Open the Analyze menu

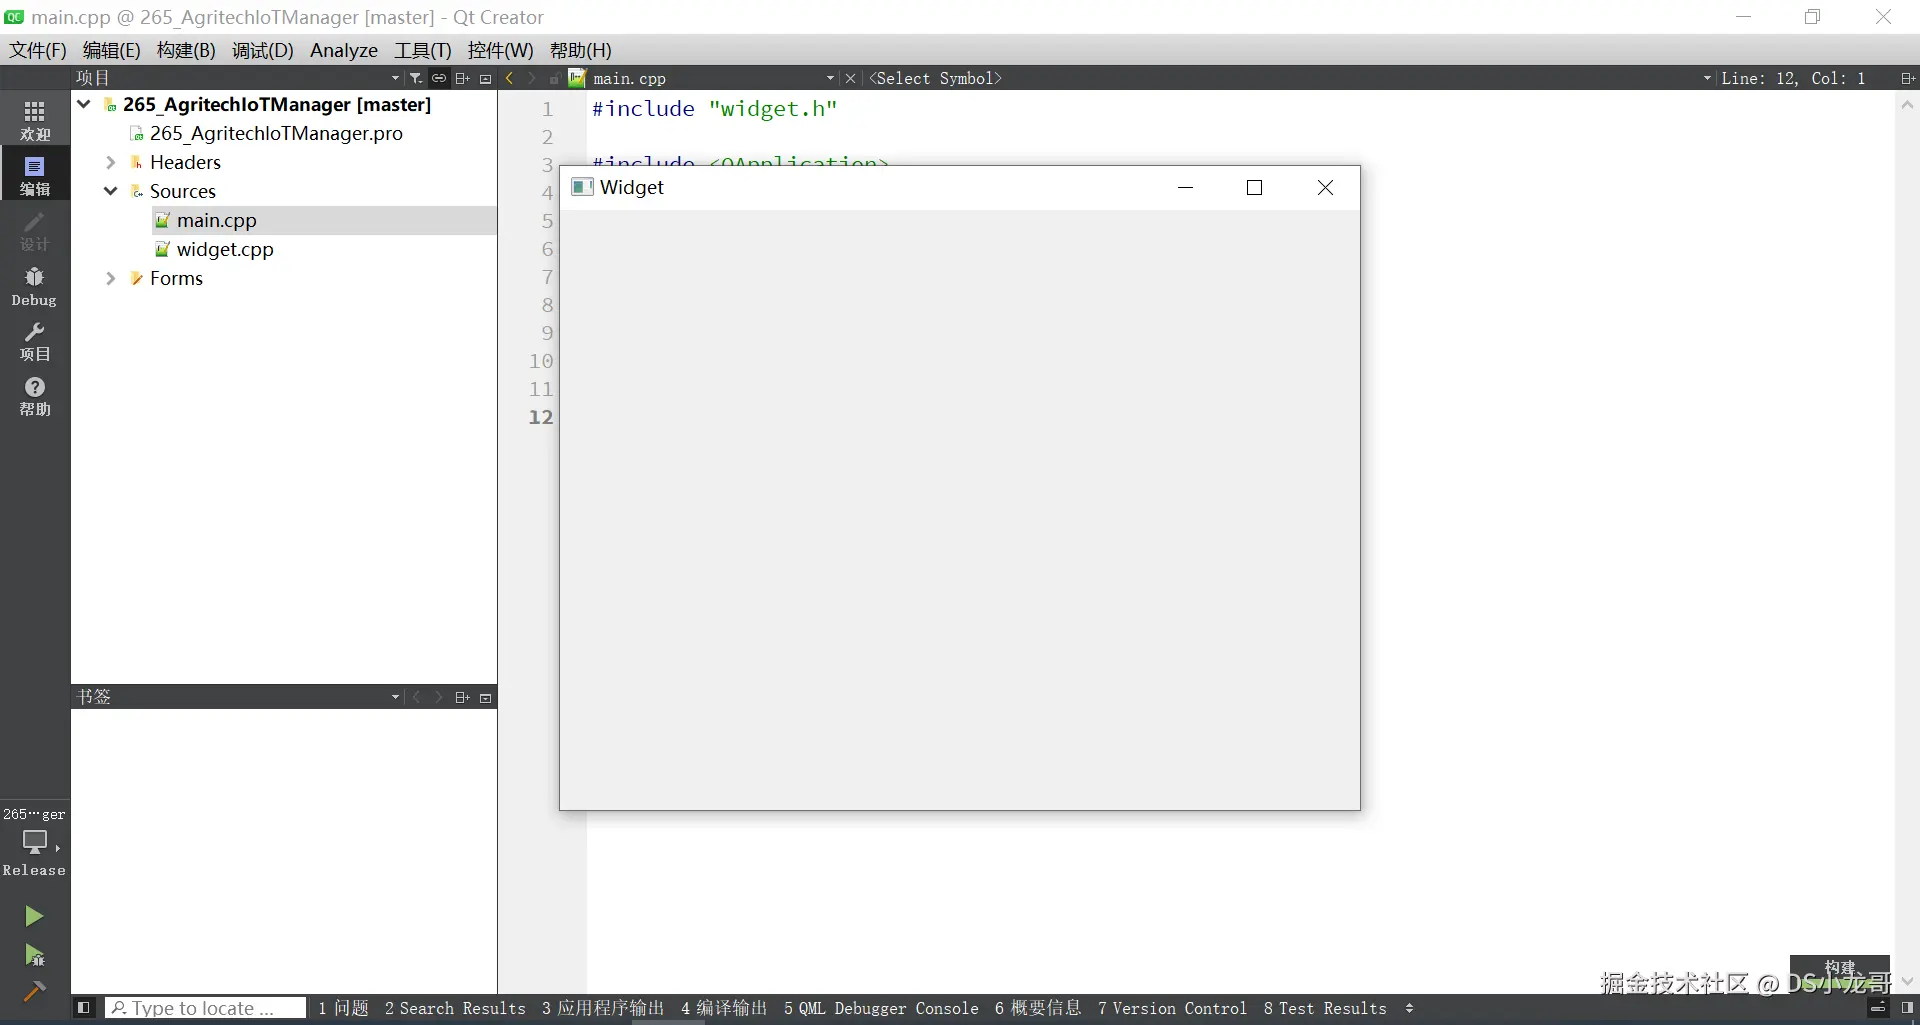pos(344,50)
